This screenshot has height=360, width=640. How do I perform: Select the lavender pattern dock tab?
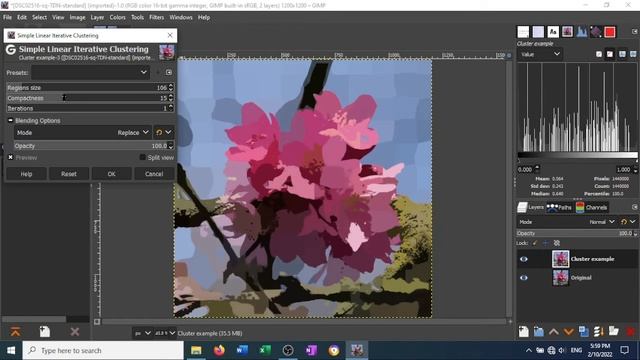pos(538,32)
